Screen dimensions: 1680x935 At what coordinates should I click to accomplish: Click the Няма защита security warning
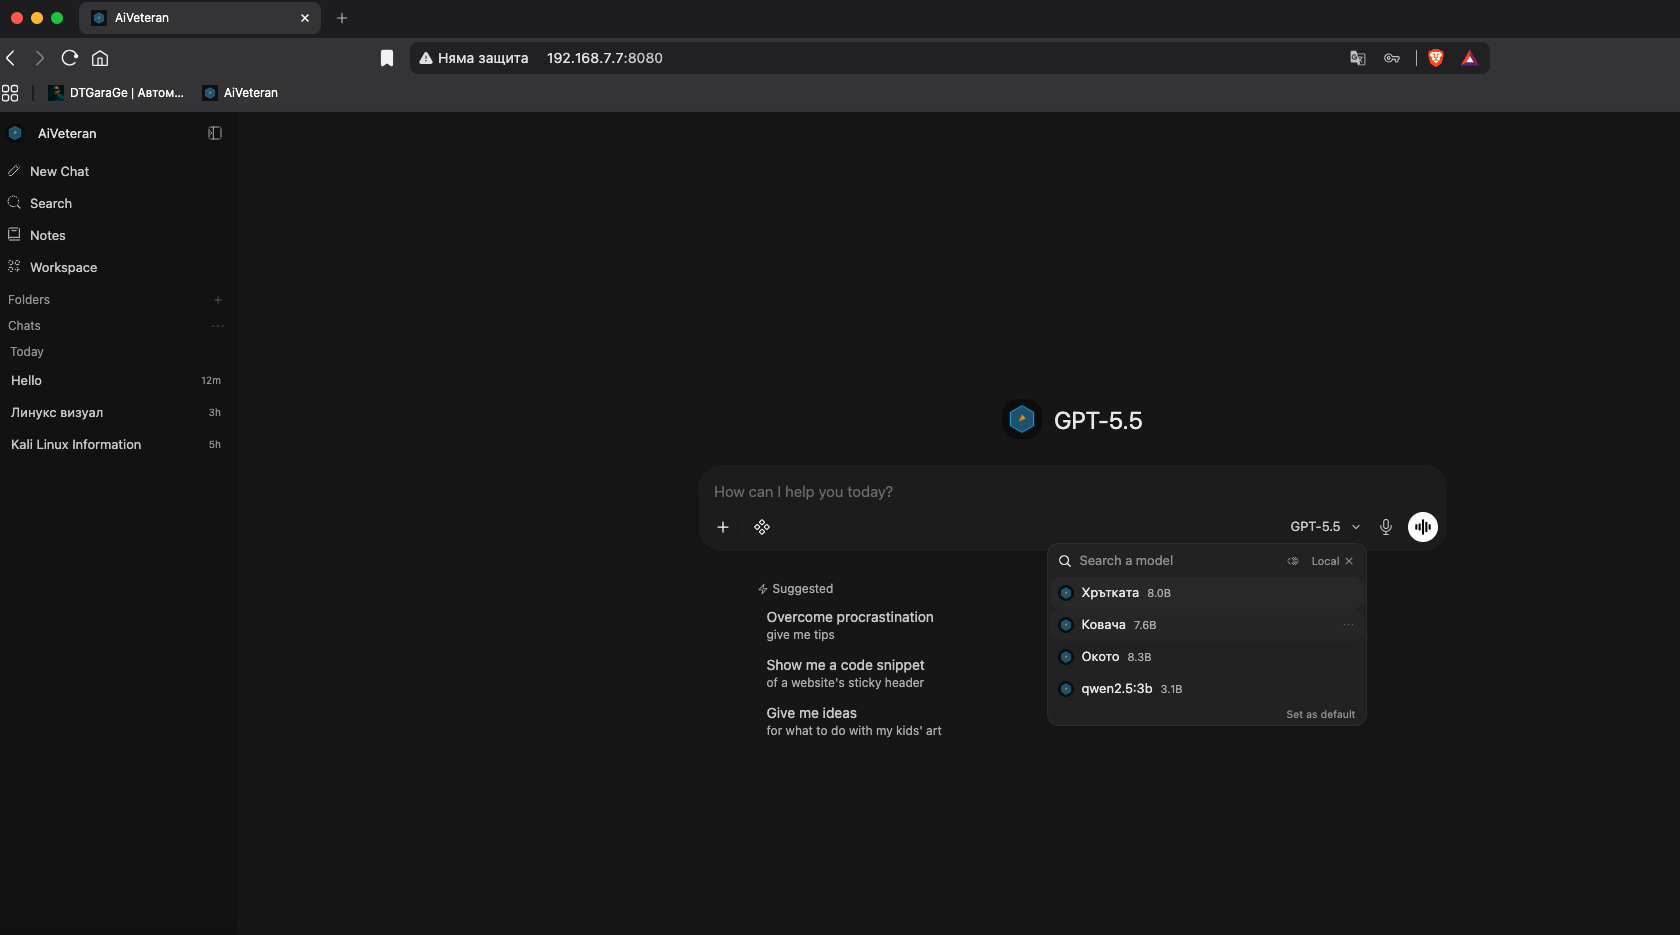pos(474,58)
